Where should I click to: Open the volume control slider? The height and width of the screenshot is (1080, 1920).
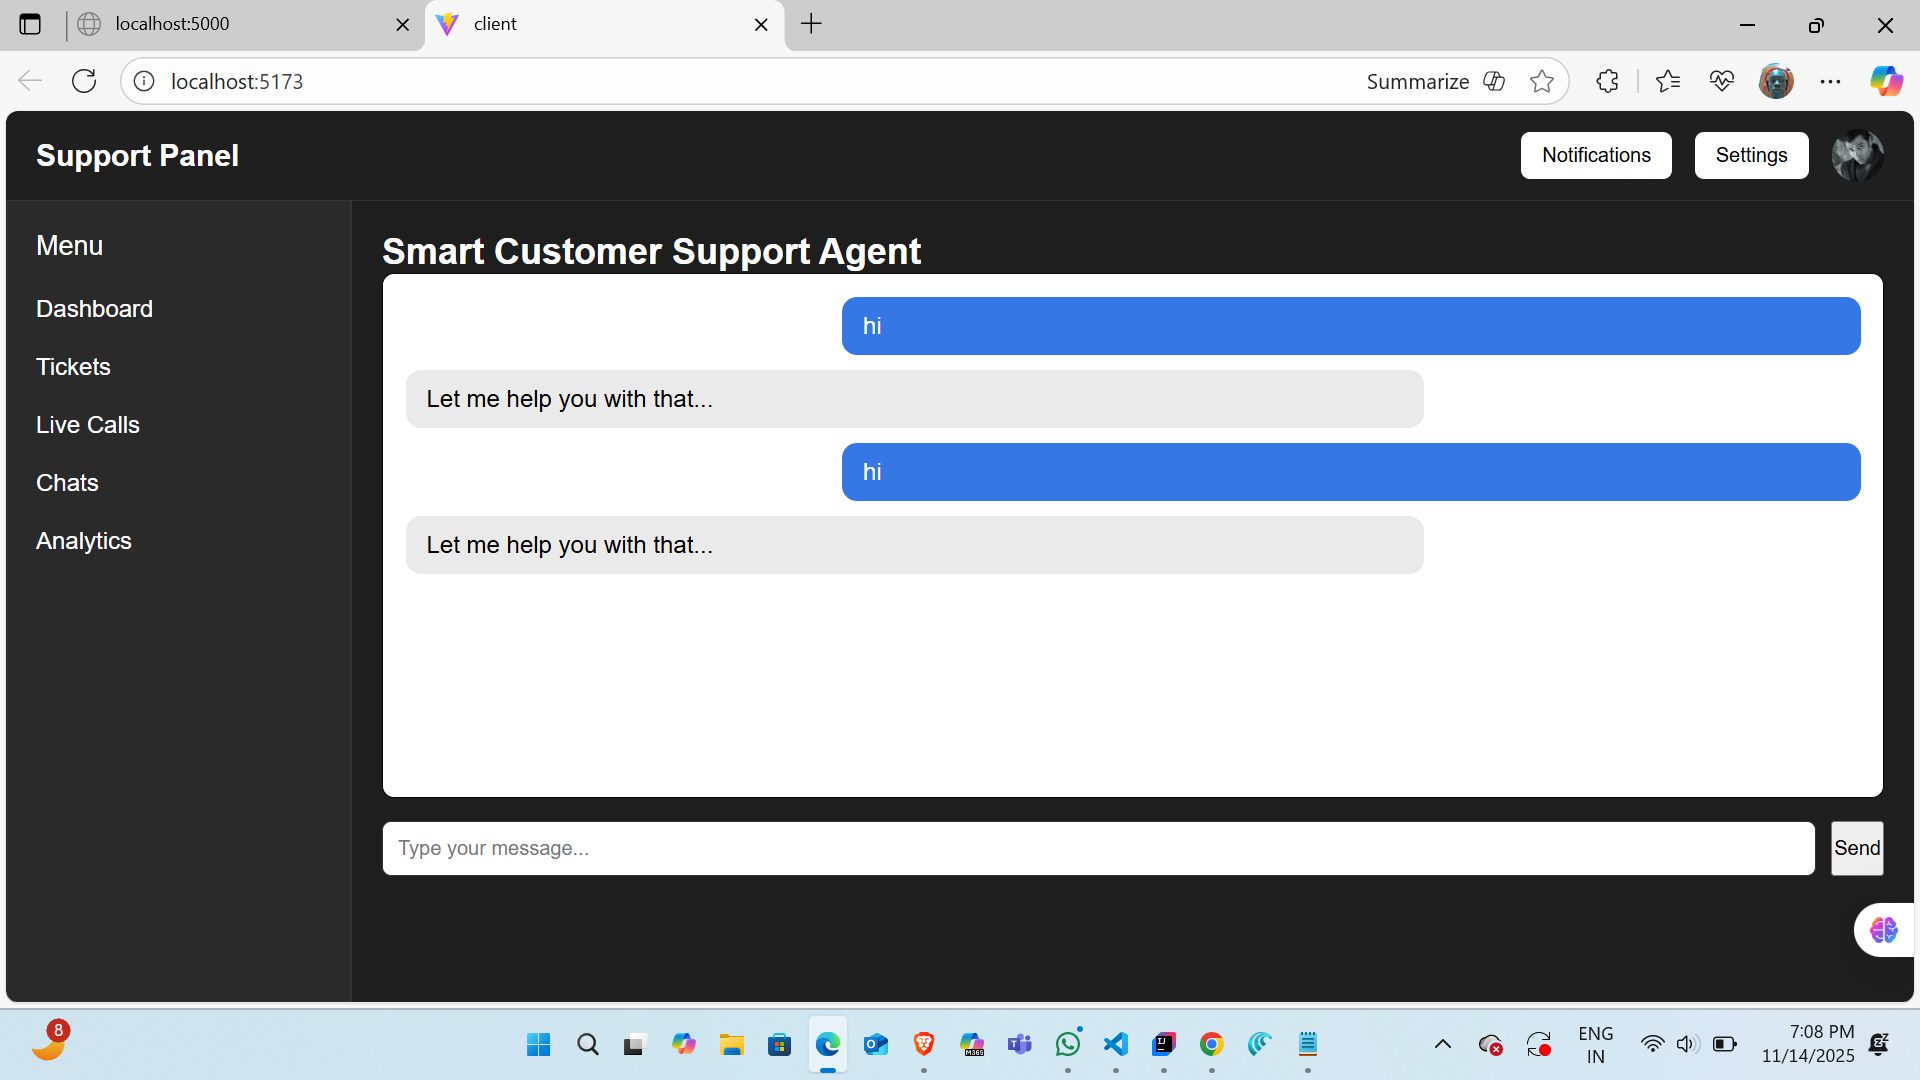pyautogui.click(x=1687, y=1043)
